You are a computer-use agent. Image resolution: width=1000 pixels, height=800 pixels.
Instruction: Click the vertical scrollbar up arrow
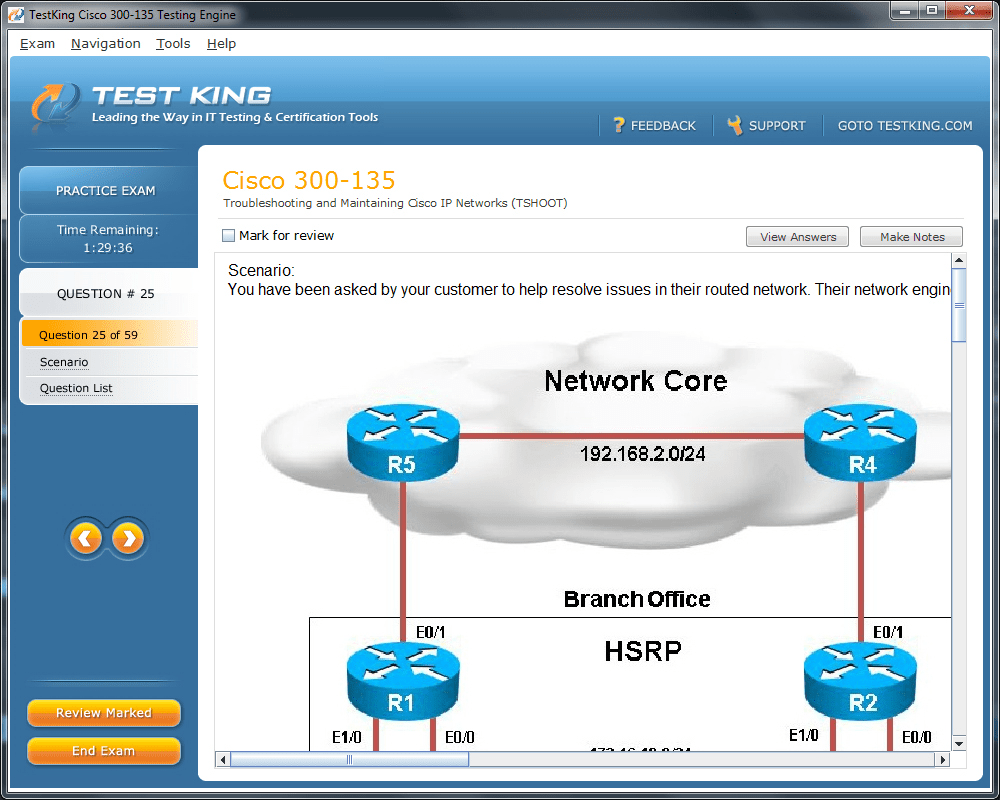point(959,260)
